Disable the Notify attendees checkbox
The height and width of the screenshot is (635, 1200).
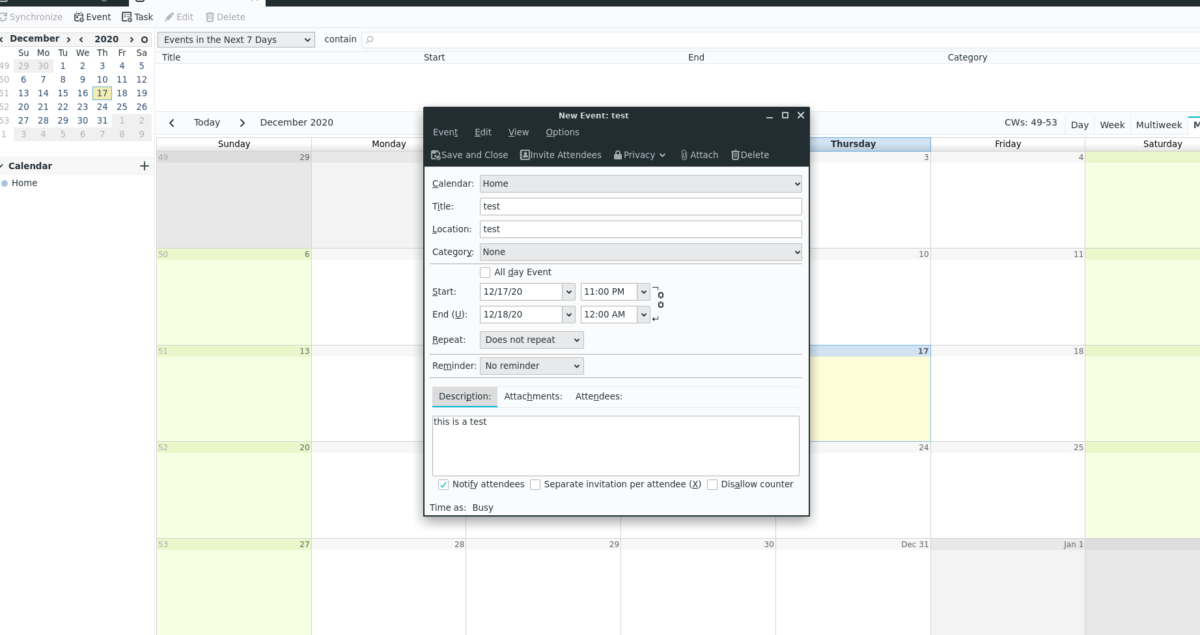click(x=443, y=483)
